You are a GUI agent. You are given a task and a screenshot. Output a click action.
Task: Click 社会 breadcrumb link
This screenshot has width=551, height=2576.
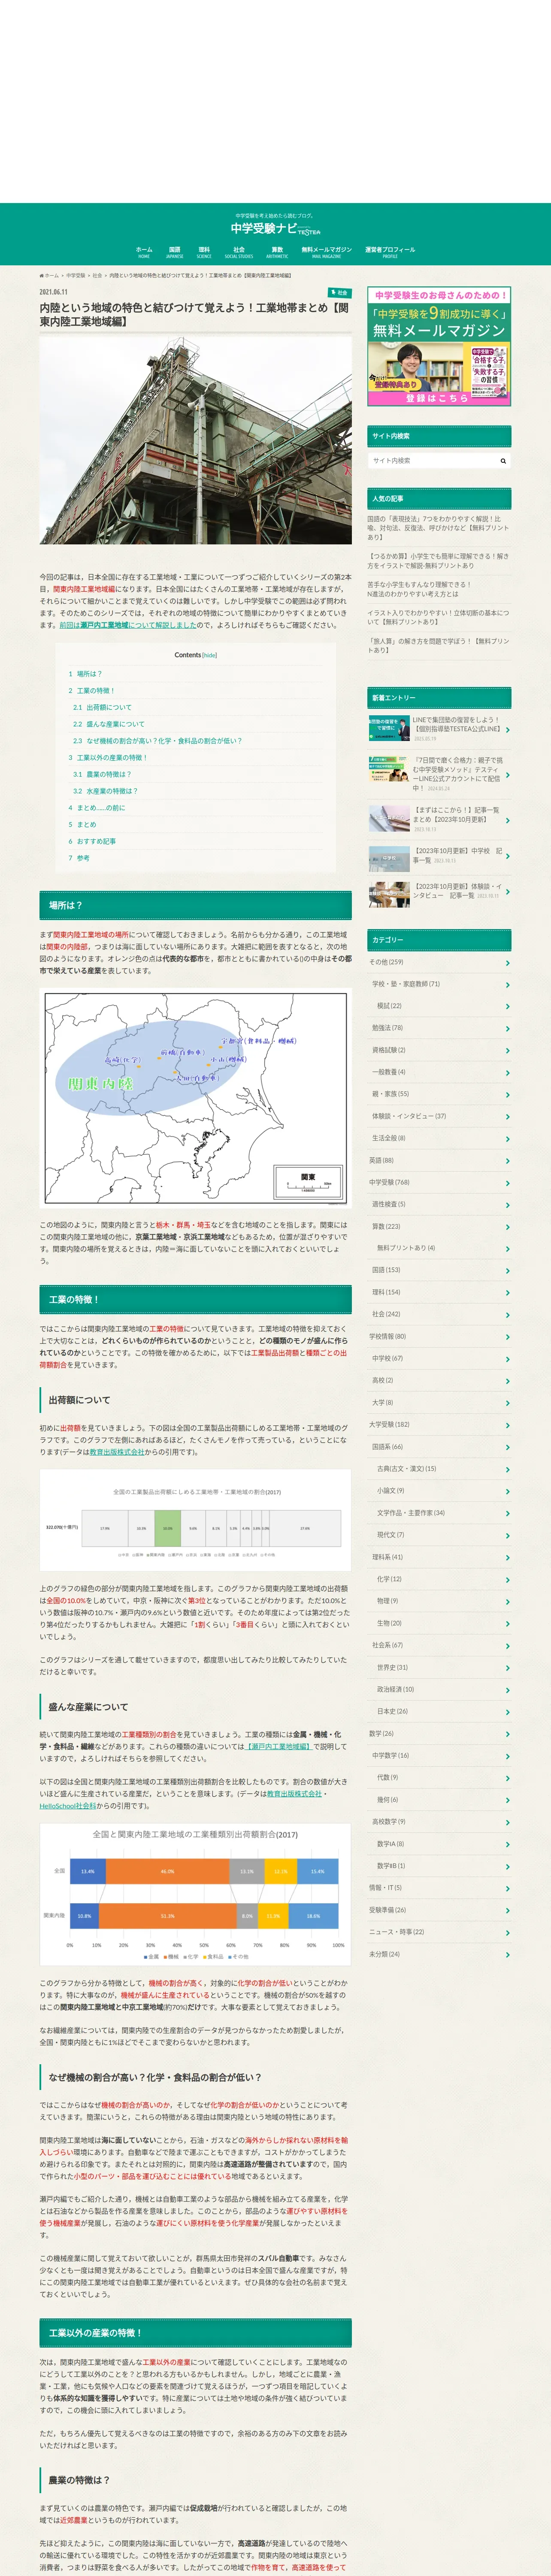[97, 275]
